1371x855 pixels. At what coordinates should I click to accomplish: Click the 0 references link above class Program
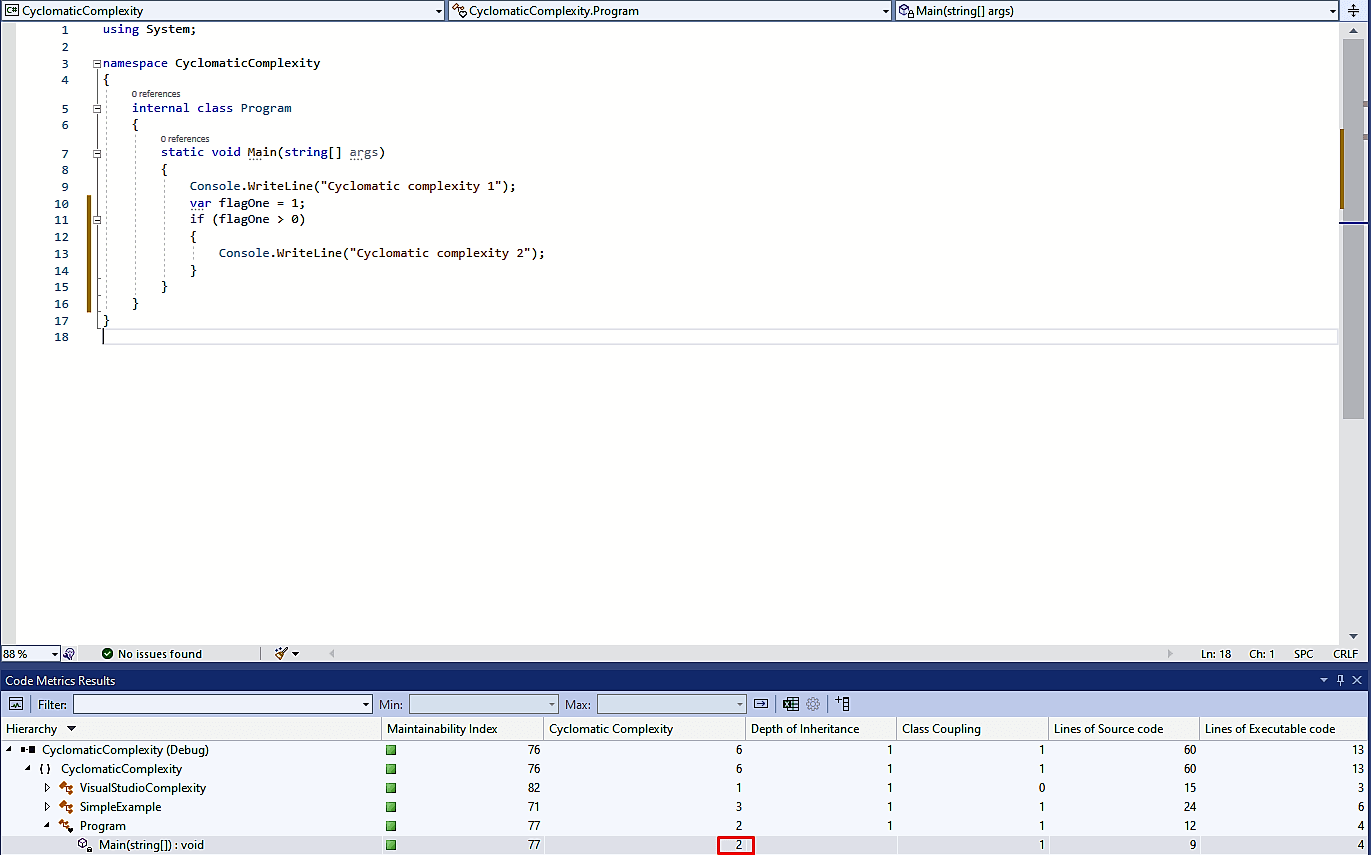point(156,94)
